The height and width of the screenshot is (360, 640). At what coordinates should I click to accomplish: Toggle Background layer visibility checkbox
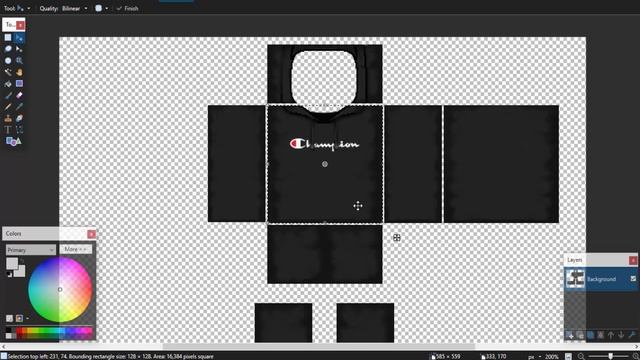point(633,279)
